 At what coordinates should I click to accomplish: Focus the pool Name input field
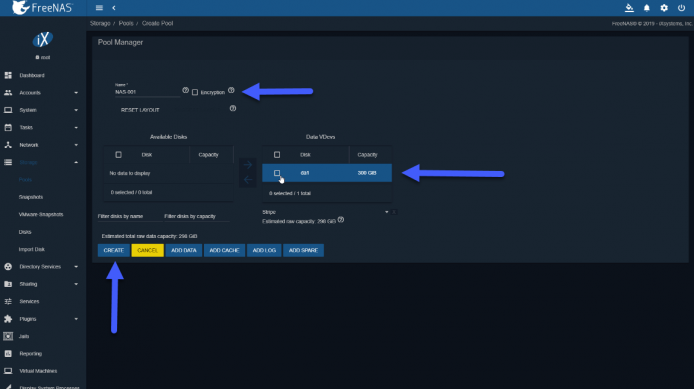[147, 92]
